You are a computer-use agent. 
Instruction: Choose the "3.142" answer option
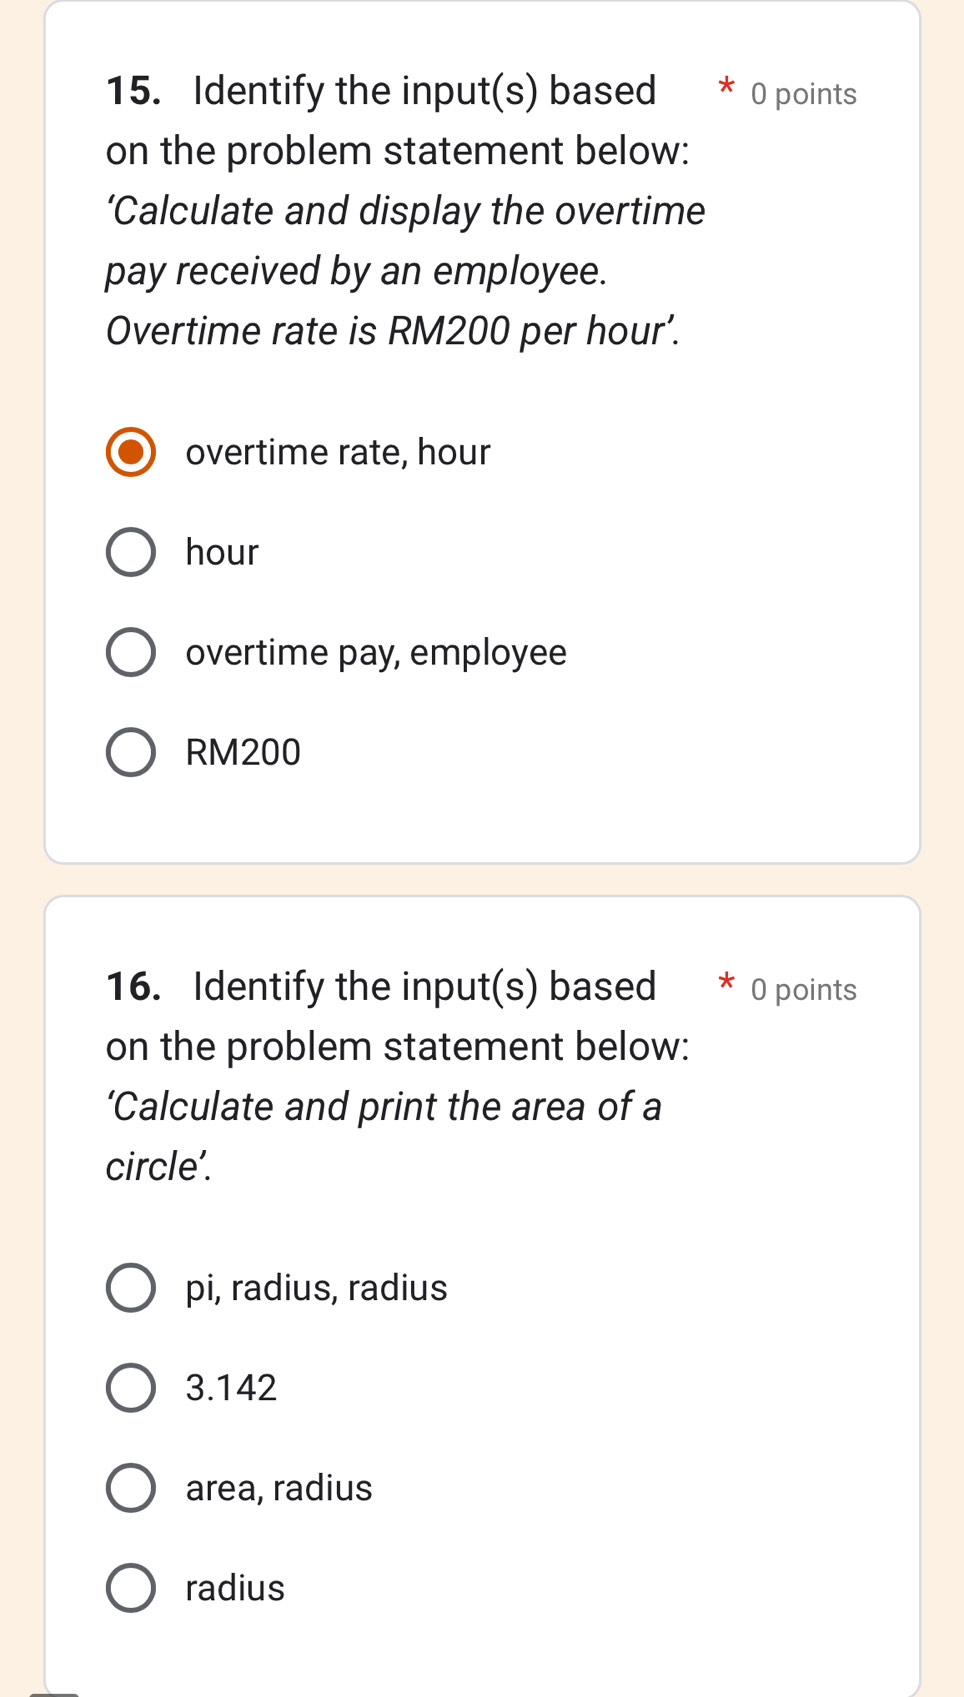(130, 1387)
